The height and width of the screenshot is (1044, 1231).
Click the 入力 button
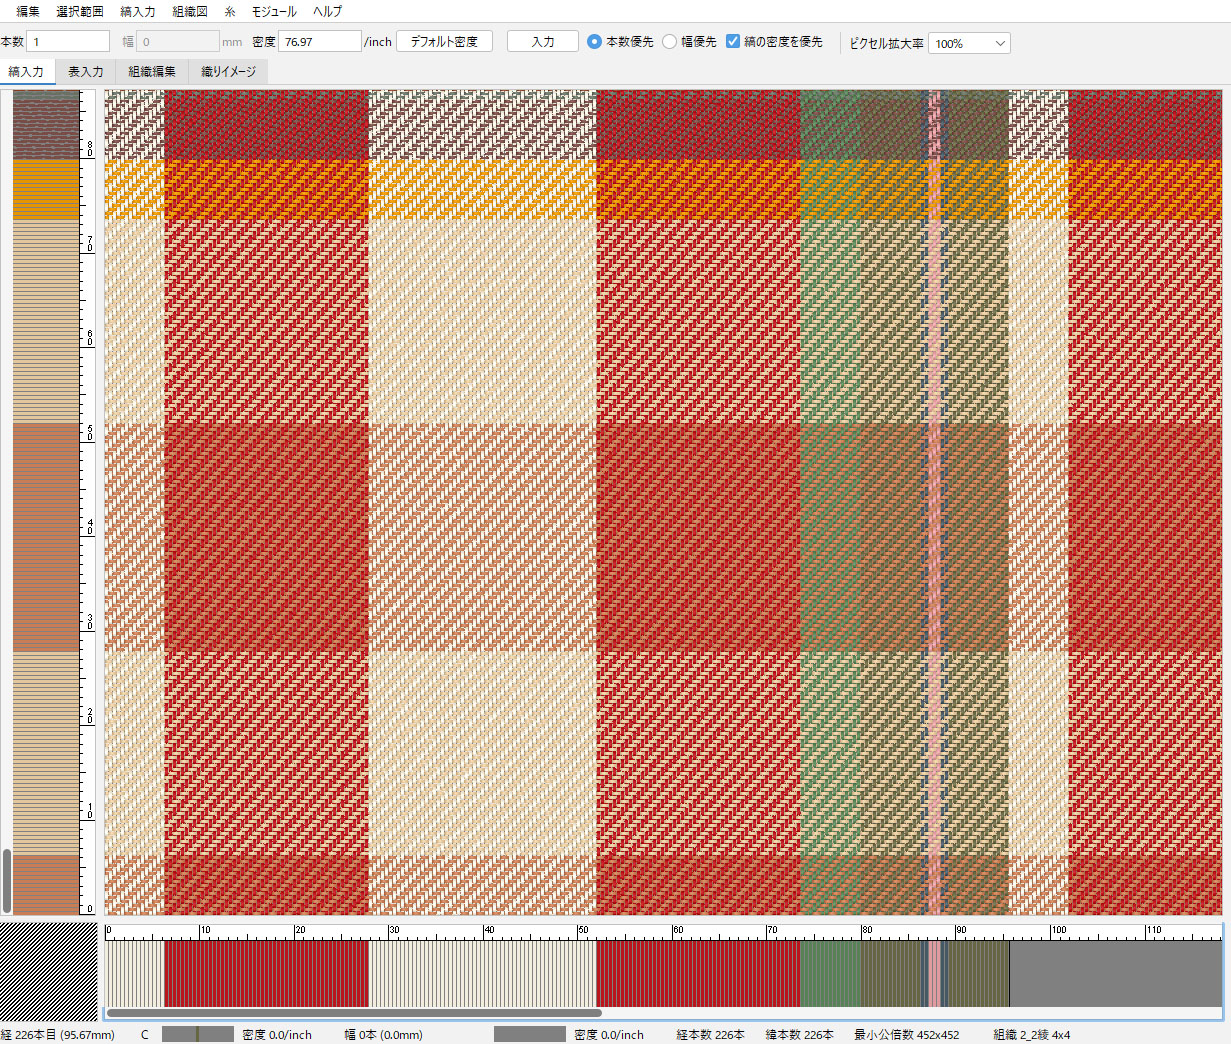542,41
